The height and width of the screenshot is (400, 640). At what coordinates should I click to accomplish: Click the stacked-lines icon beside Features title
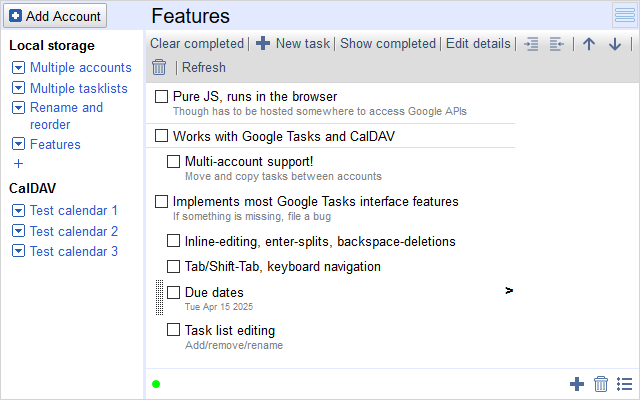(625, 15)
